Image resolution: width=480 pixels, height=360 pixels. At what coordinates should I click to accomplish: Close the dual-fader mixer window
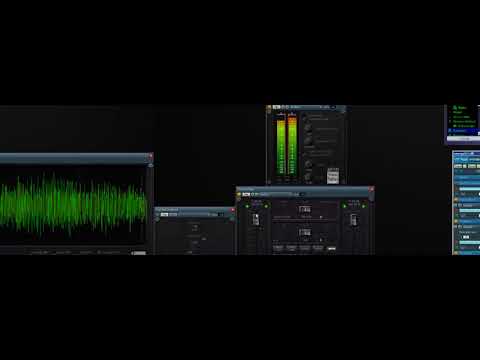point(371,189)
